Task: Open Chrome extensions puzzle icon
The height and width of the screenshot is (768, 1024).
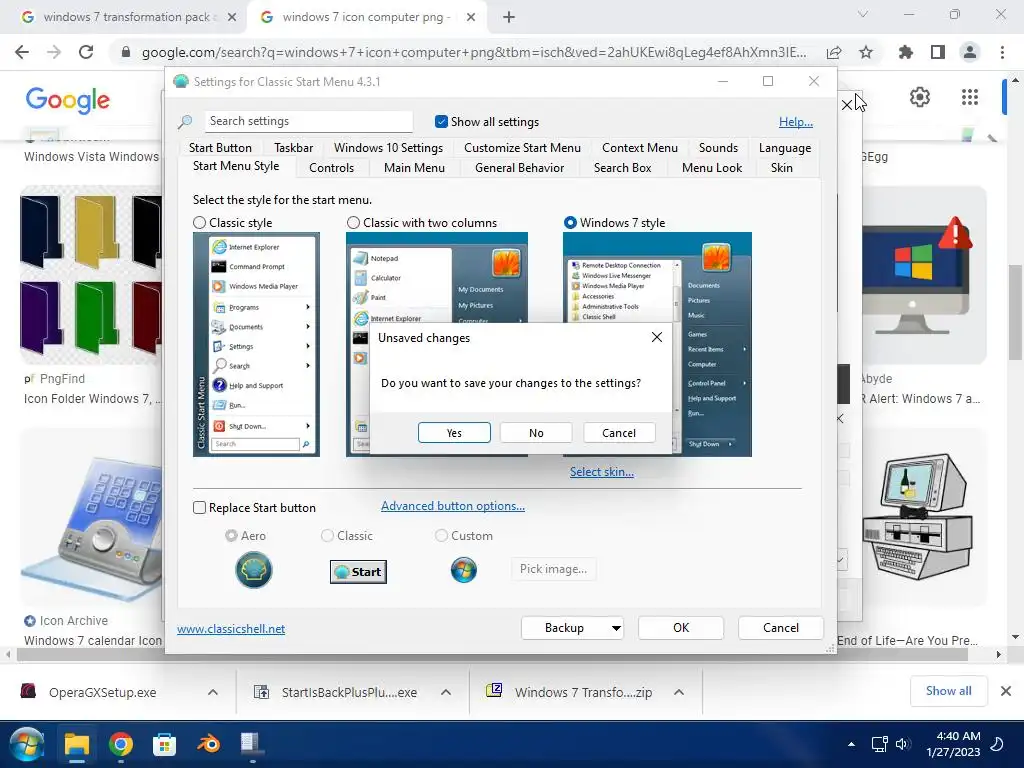Action: [x=905, y=52]
